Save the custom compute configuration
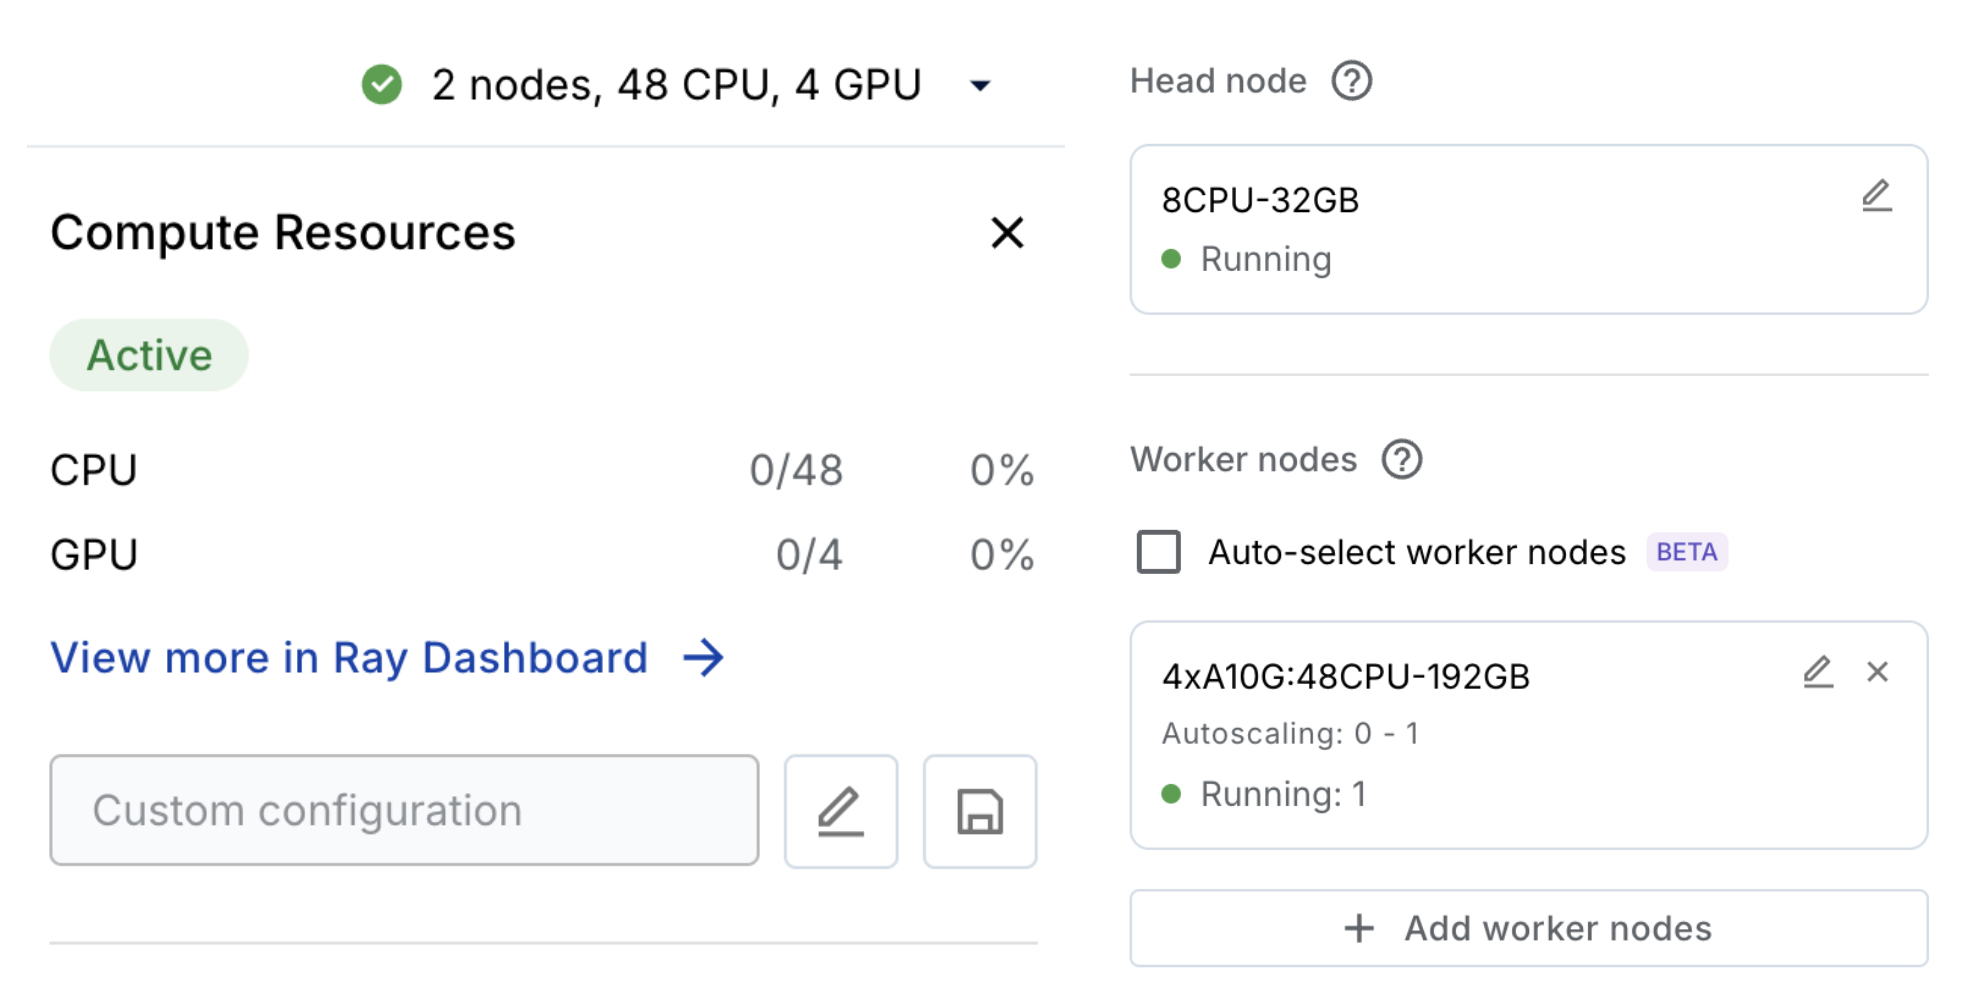 (x=979, y=810)
